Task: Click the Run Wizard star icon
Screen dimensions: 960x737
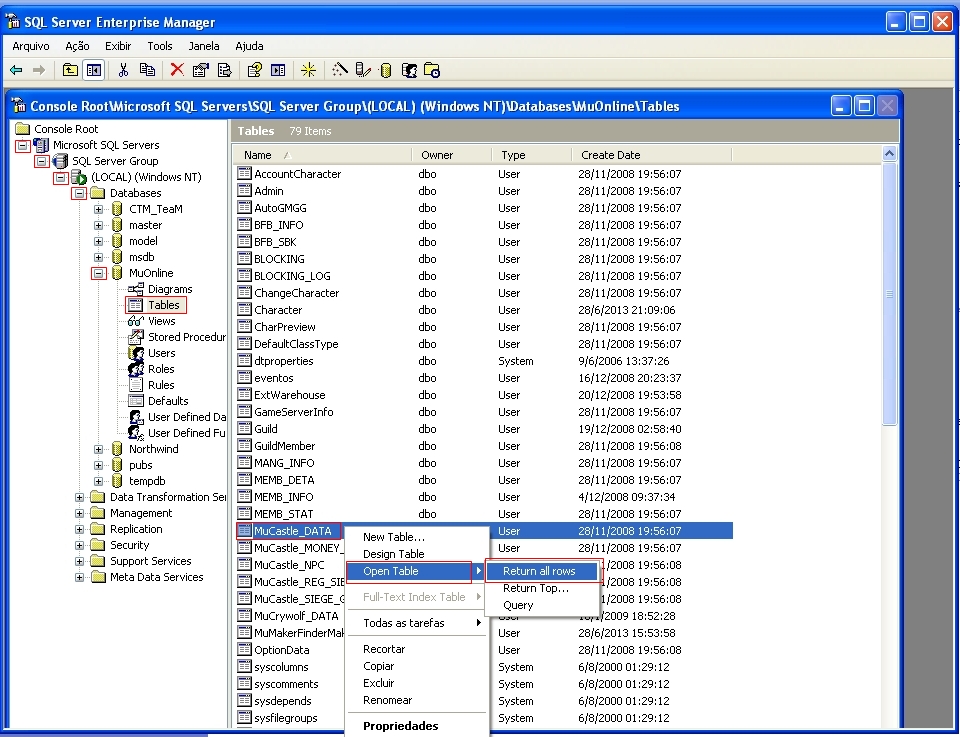Action: pos(307,70)
